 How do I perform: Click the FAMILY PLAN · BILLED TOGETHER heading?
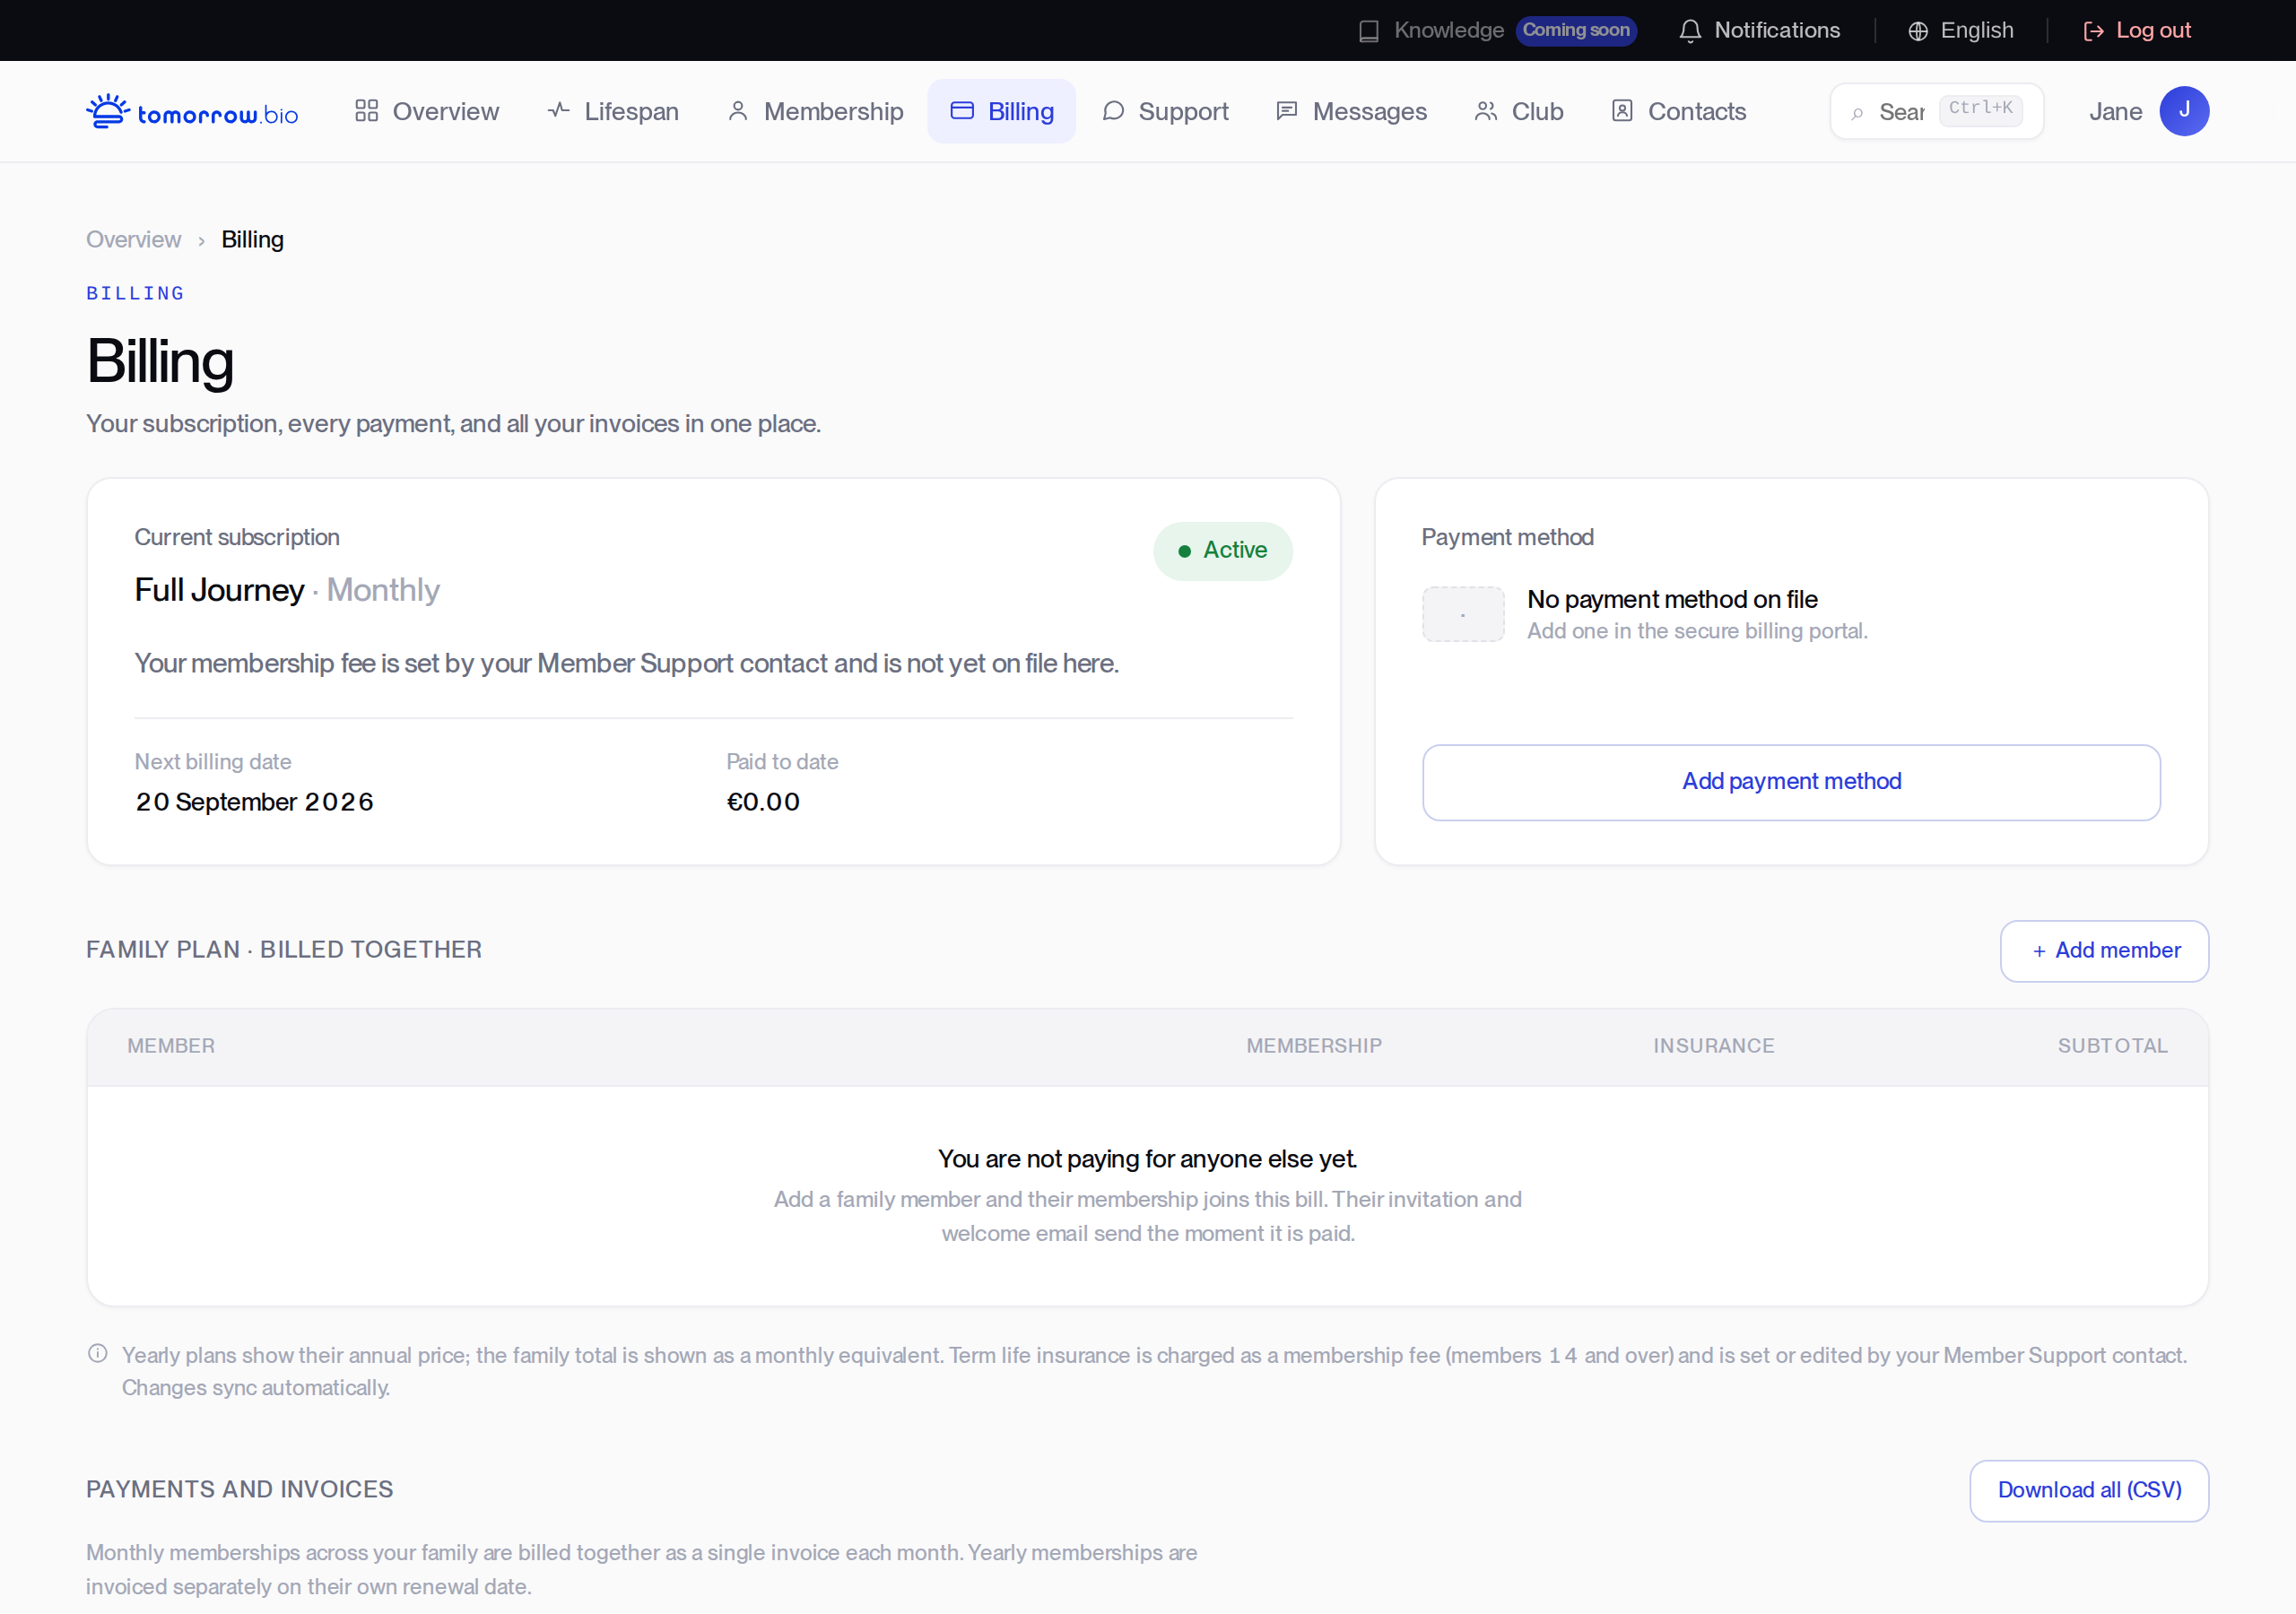point(284,949)
